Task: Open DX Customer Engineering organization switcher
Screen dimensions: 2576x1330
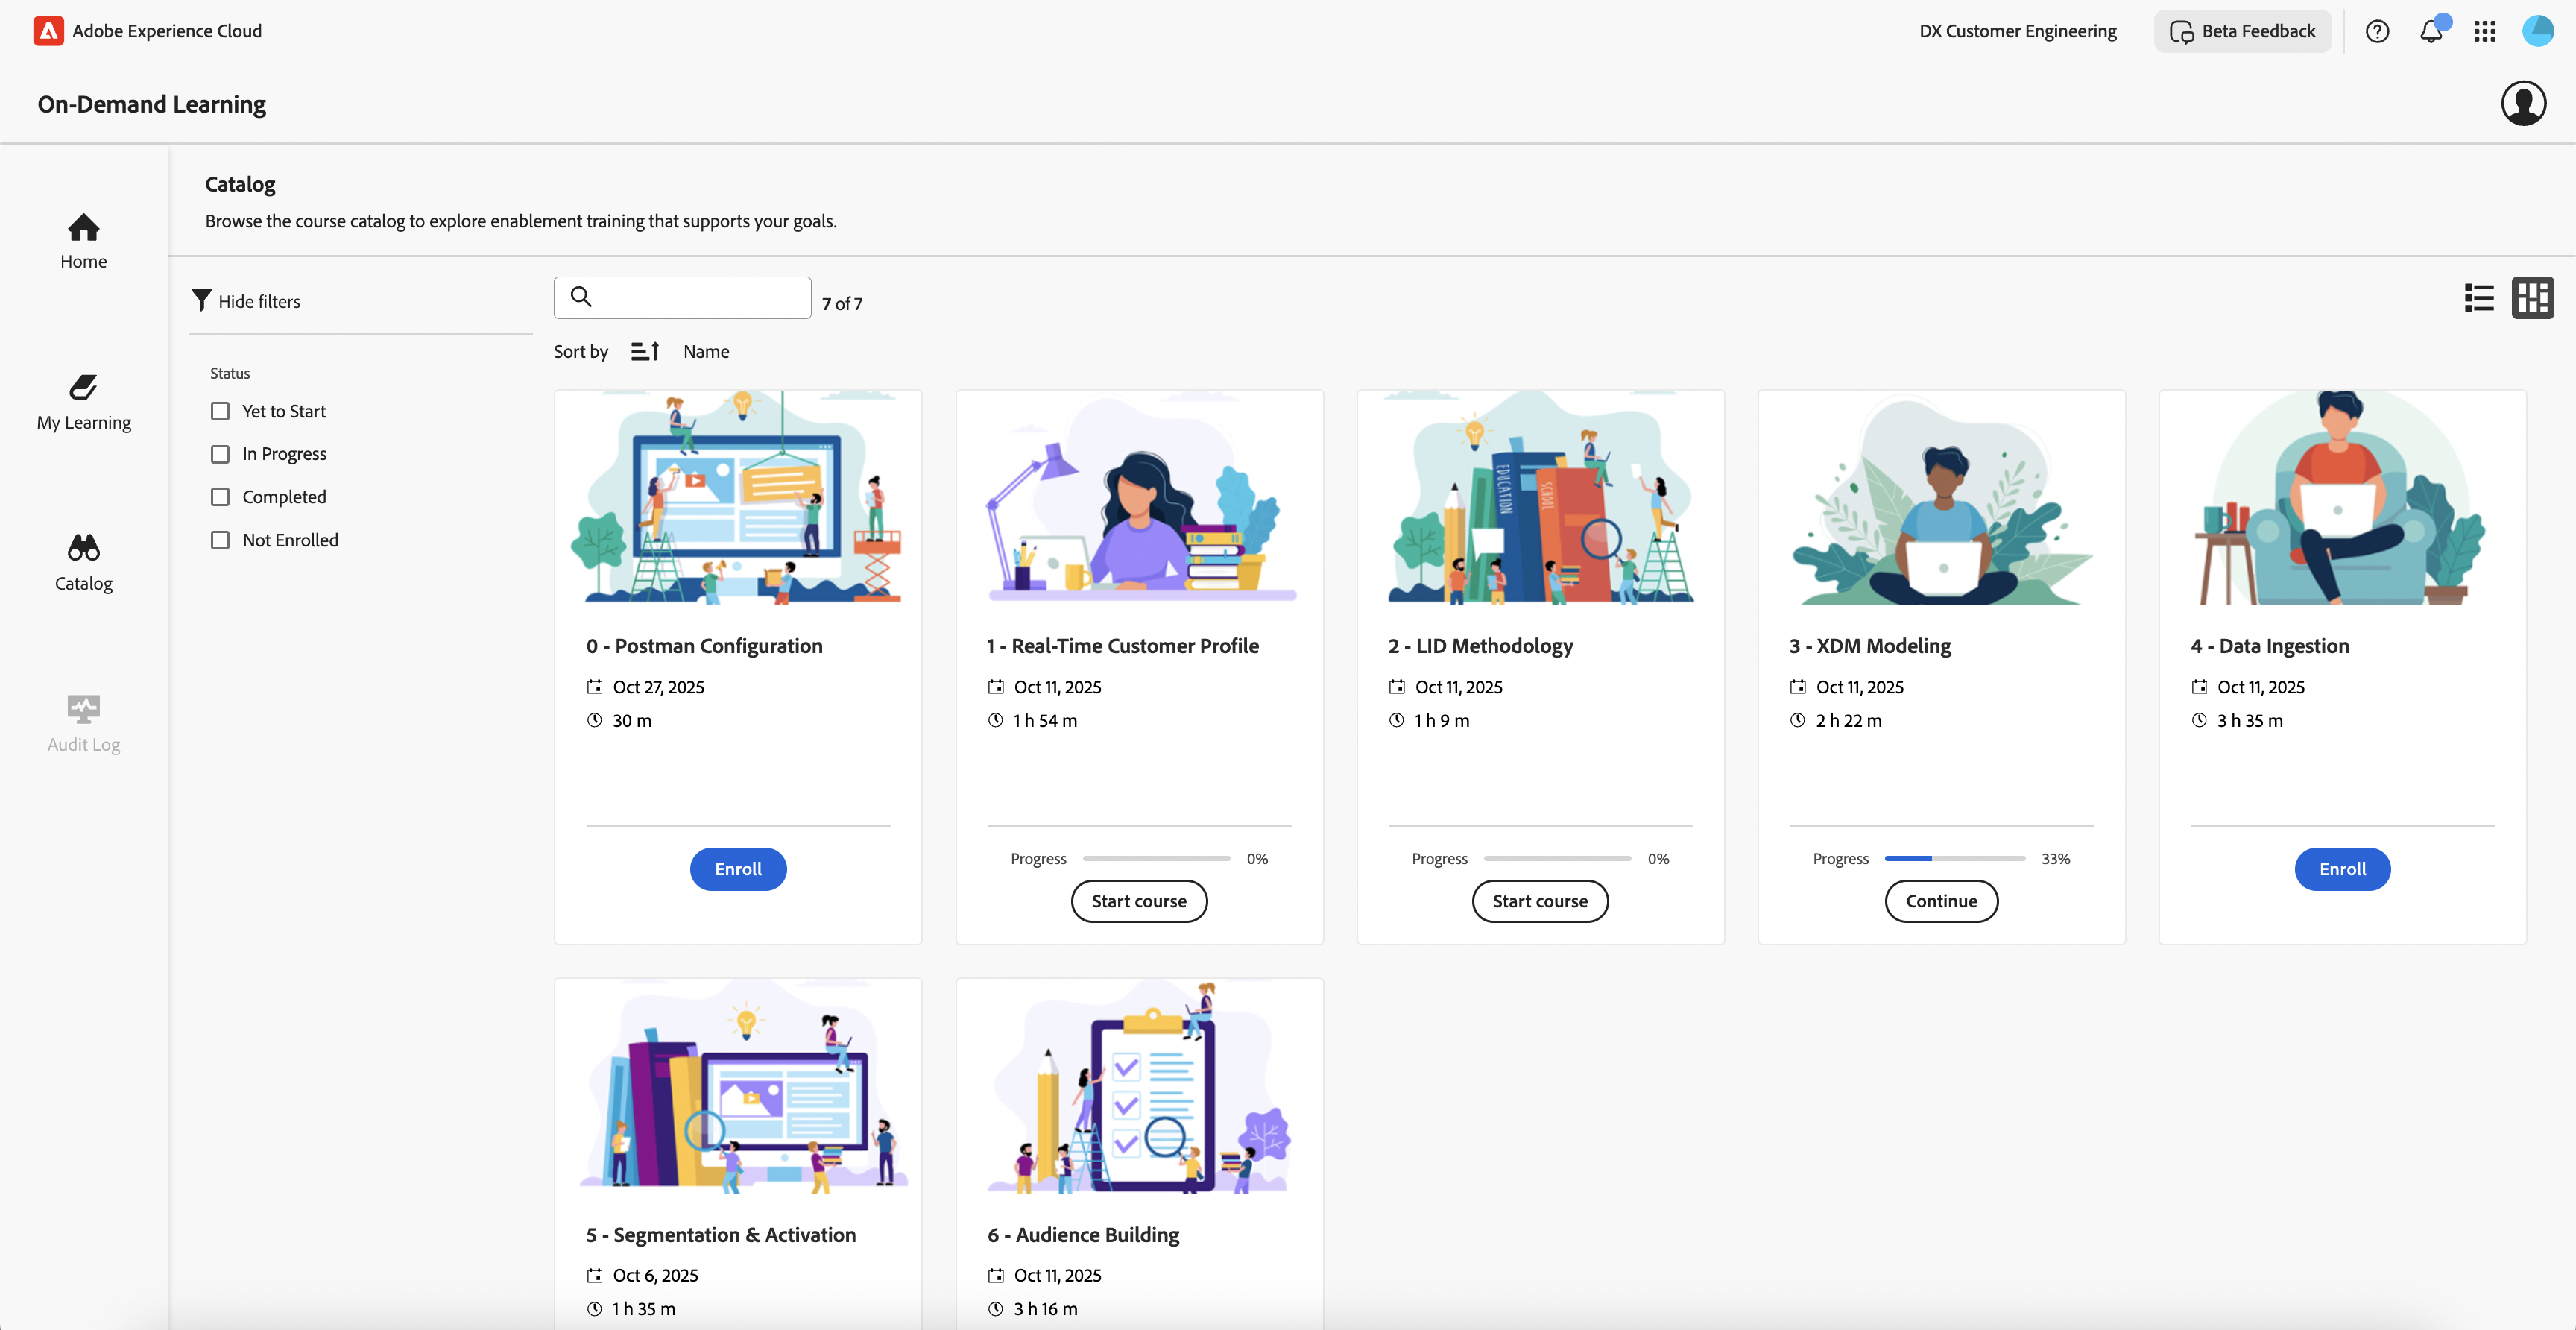Action: pyautogui.click(x=2017, y=31)
